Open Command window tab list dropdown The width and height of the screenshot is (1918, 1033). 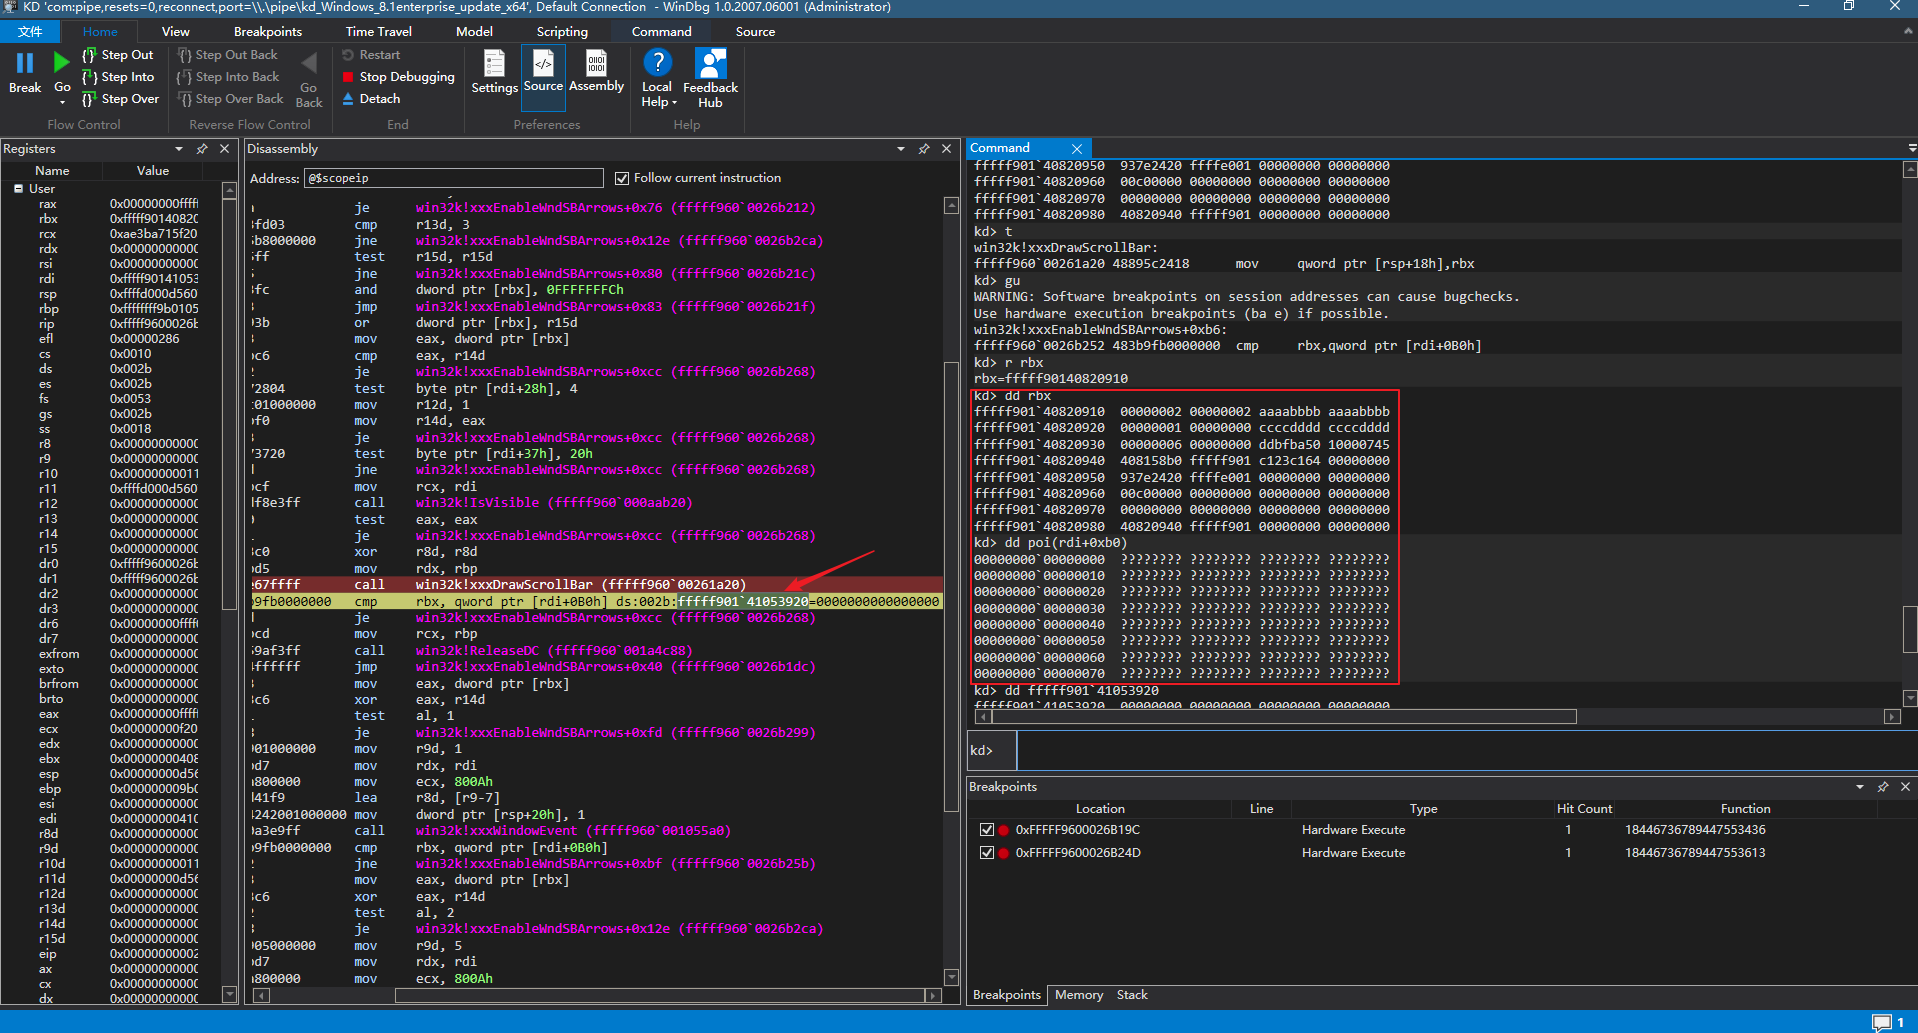coord(1911,148)
